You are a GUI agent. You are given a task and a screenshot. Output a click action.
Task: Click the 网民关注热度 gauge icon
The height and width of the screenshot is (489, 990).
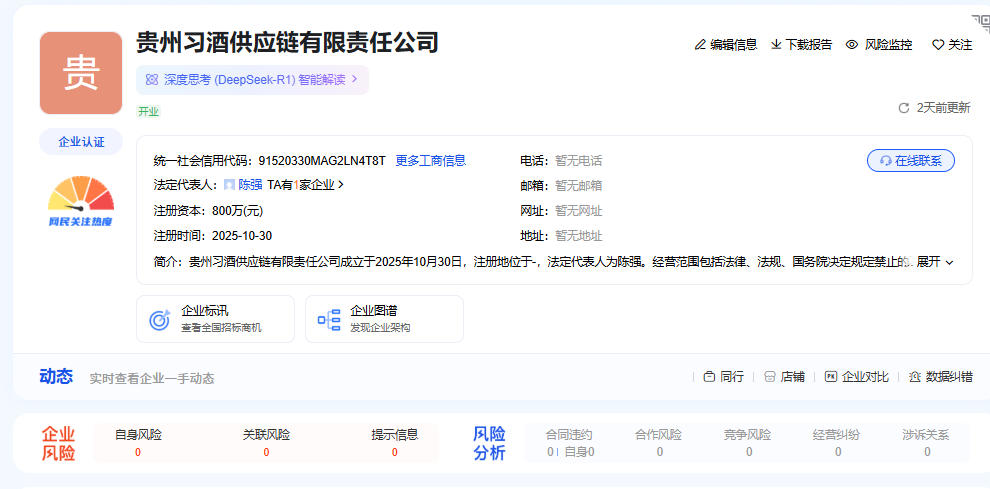[x=81, y=193]
